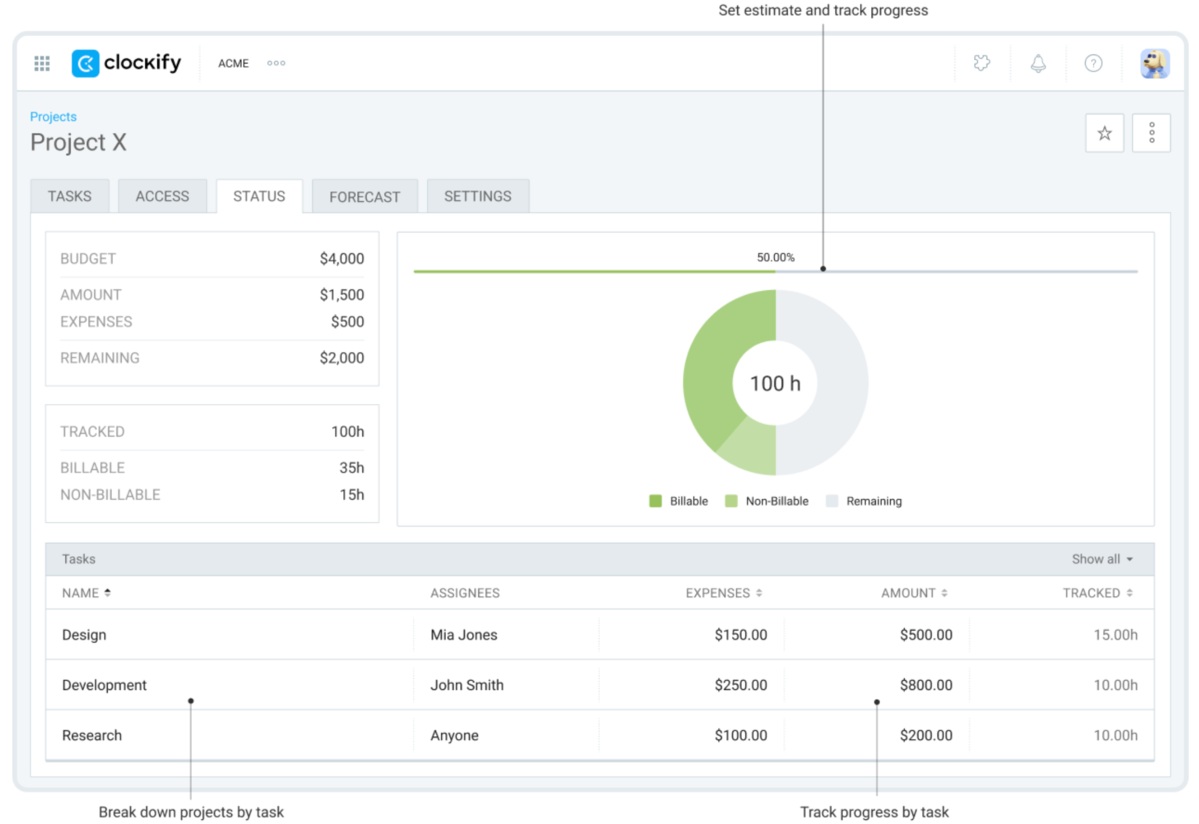The height and width of the screenshot is (824, 1199).
Task: Click the 15h non-billable value
Action: tap(352, 495)
